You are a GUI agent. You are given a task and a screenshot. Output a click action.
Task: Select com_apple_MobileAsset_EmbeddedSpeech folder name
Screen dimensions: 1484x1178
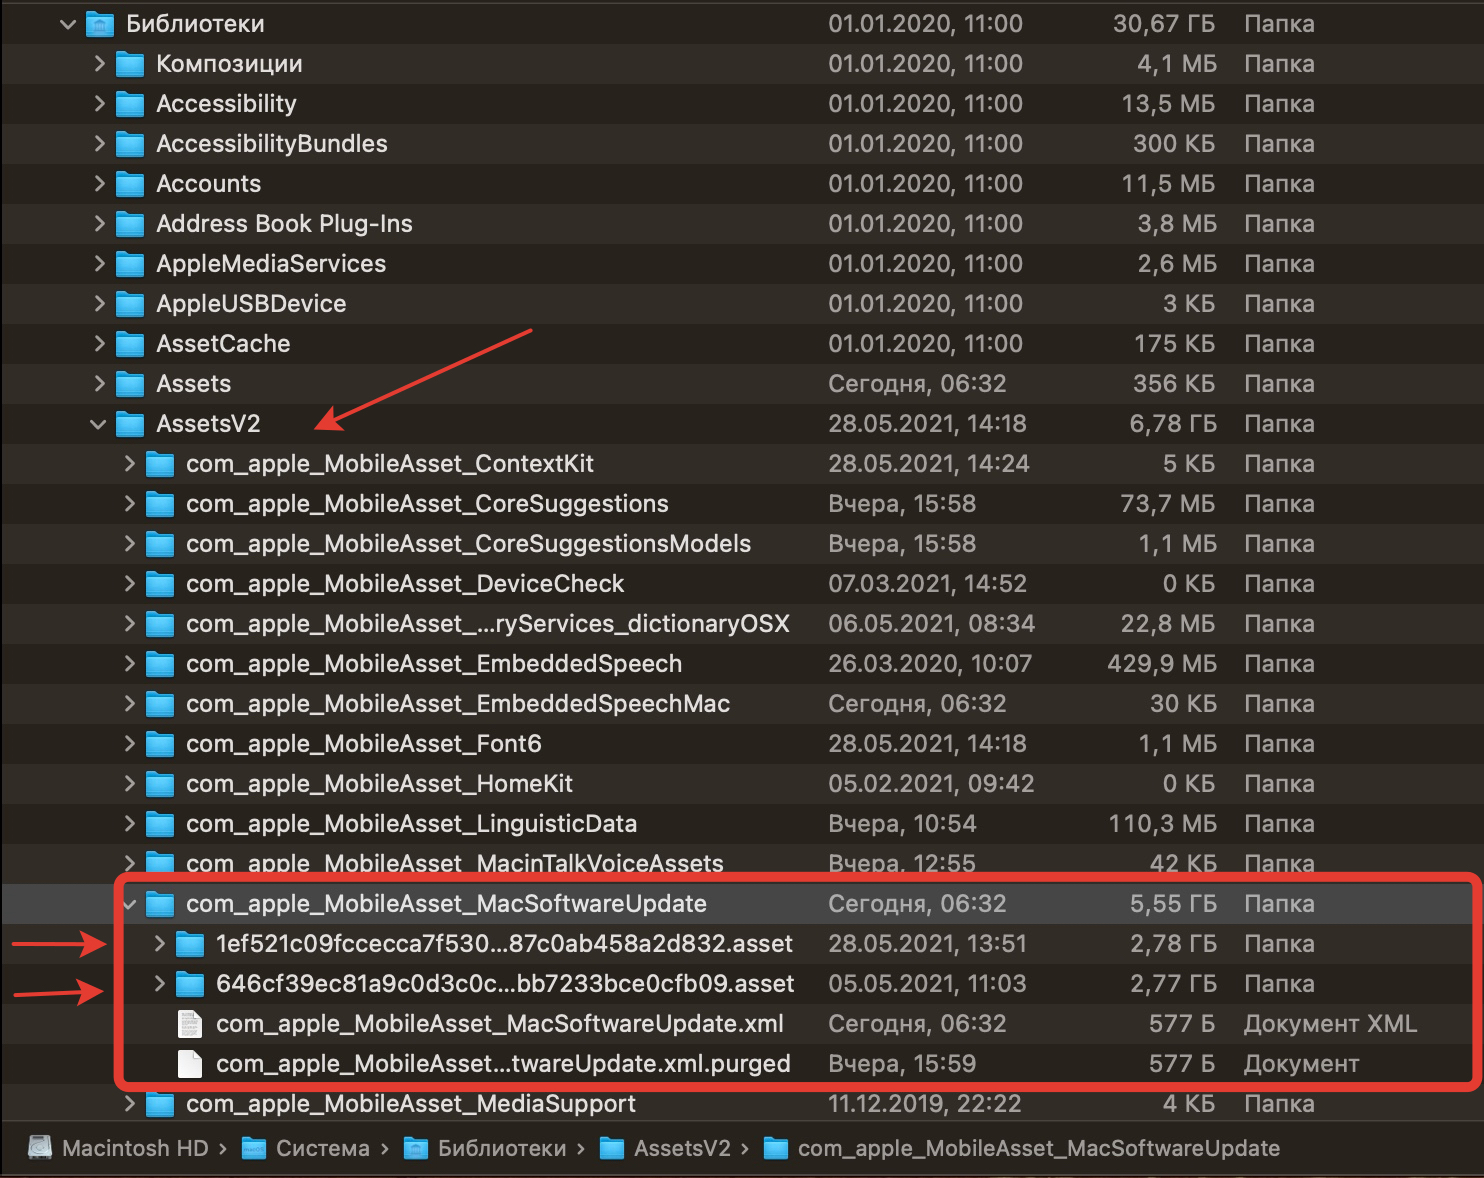434,664
